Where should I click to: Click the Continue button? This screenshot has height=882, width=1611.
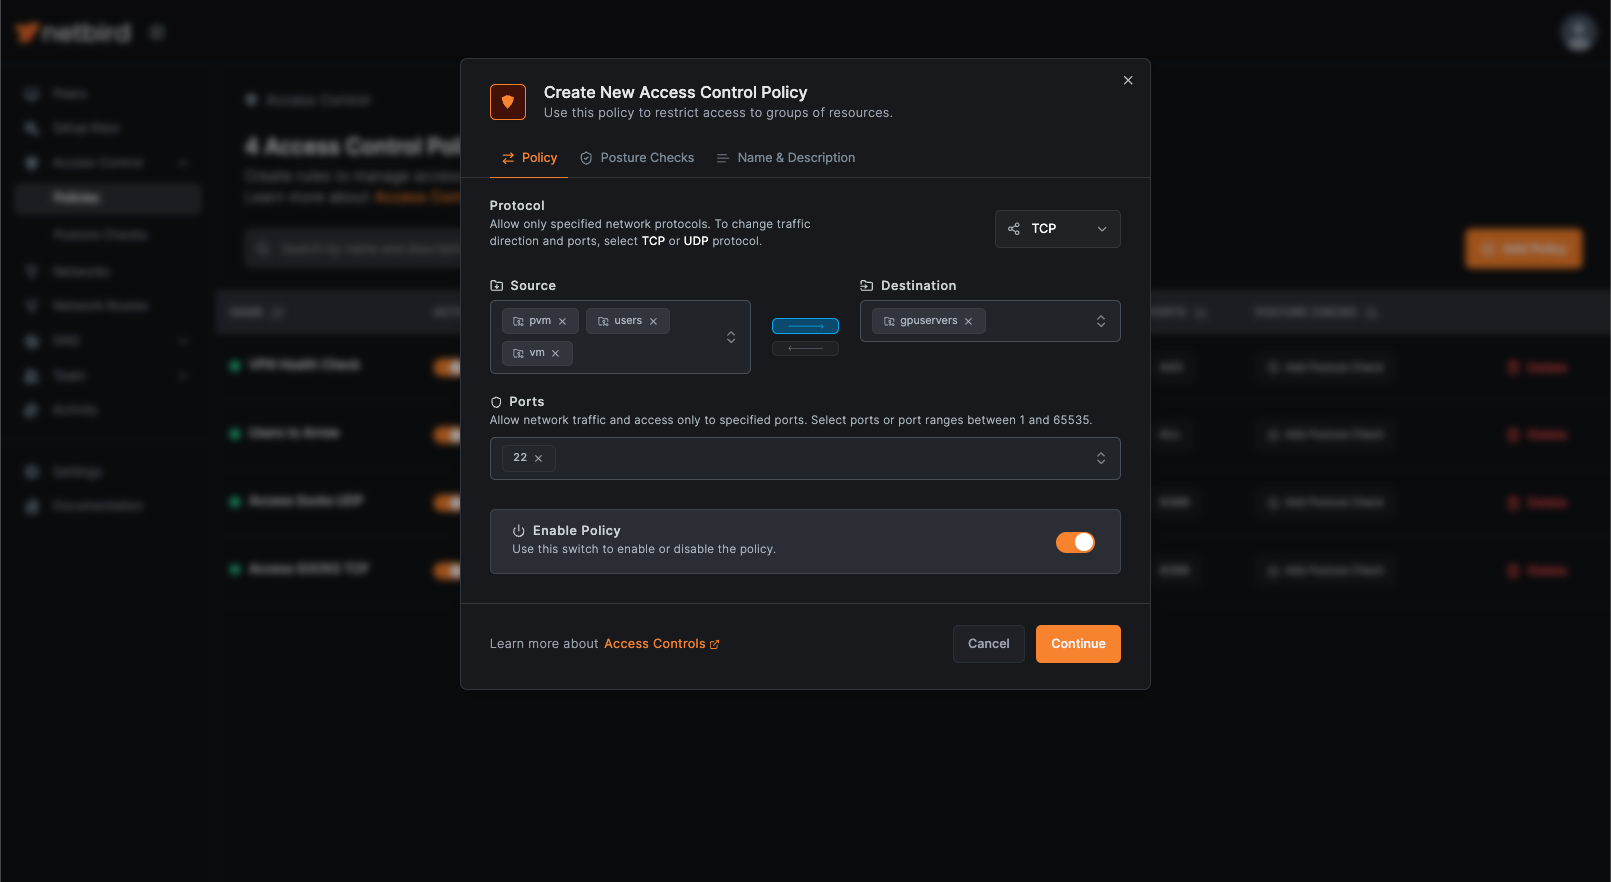[x=1078, y=644]
